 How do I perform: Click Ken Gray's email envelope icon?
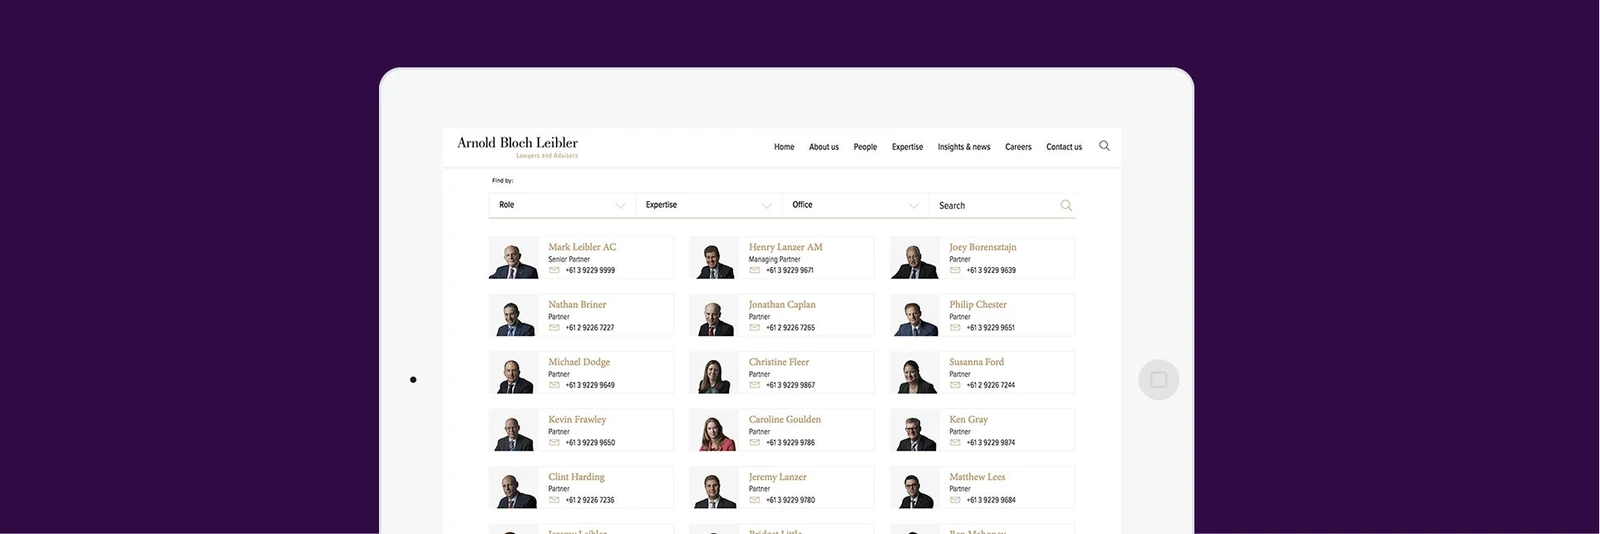coord(955,442)
